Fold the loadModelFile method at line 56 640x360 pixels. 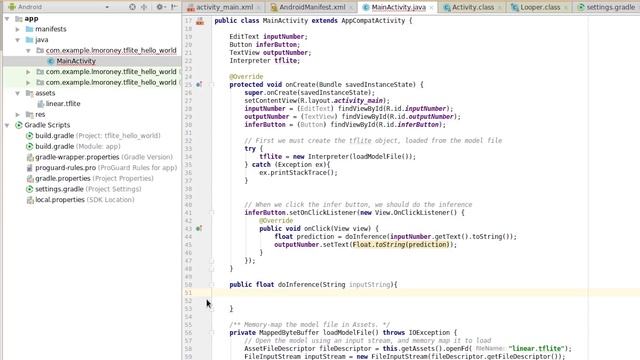[212, 333]
